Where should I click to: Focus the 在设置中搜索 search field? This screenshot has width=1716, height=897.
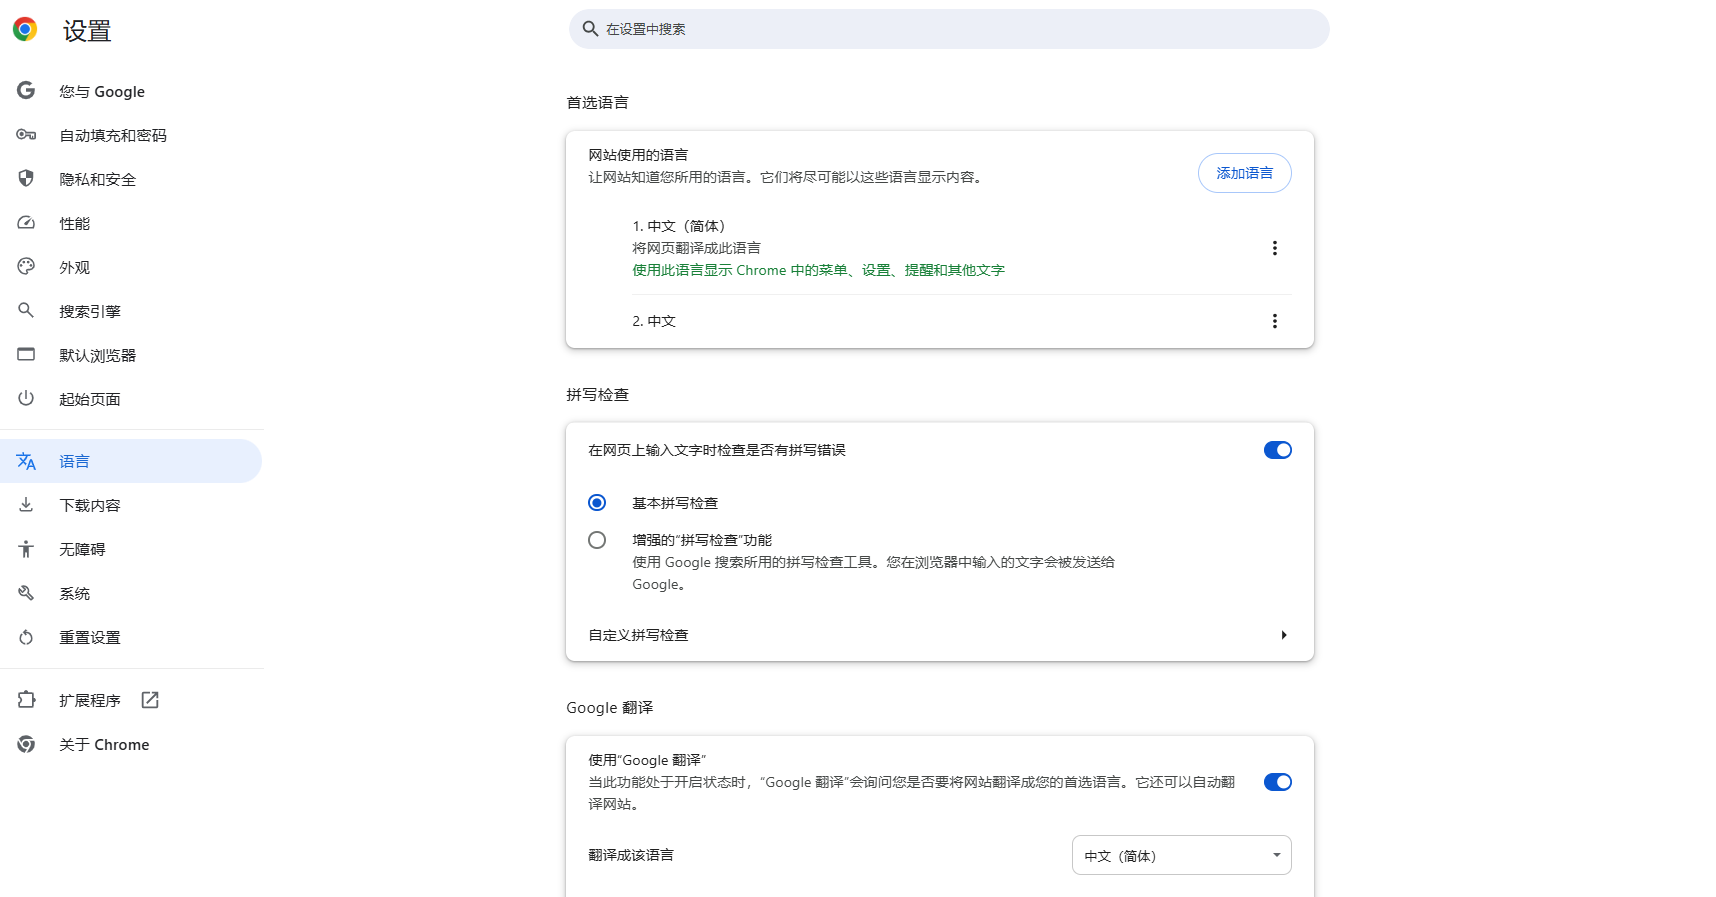click(x=949, y=29)
